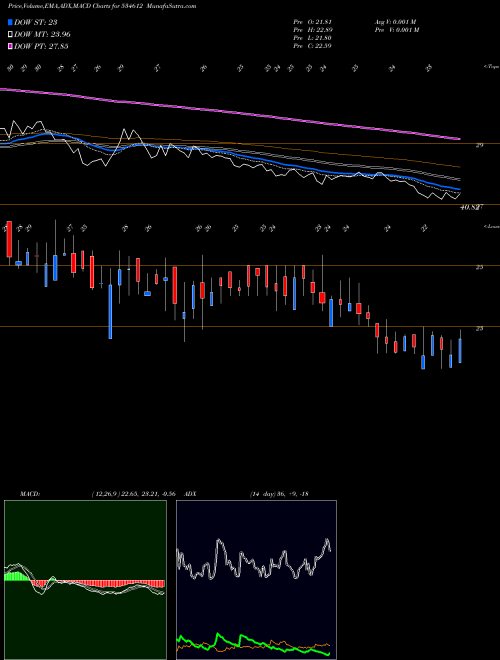
Task: Click the dark blue ADX indicator chart panel
Action: 256,580
